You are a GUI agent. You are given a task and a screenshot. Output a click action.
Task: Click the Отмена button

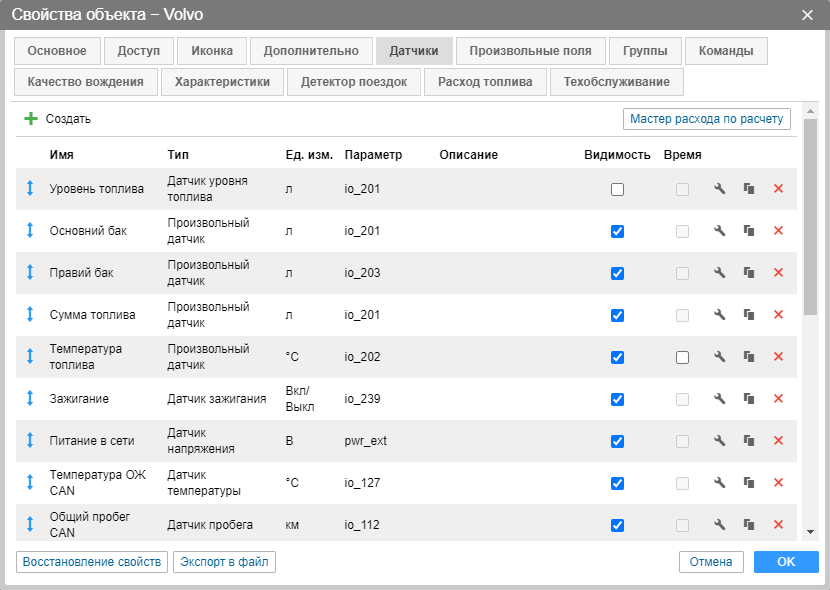coord(712,562)
